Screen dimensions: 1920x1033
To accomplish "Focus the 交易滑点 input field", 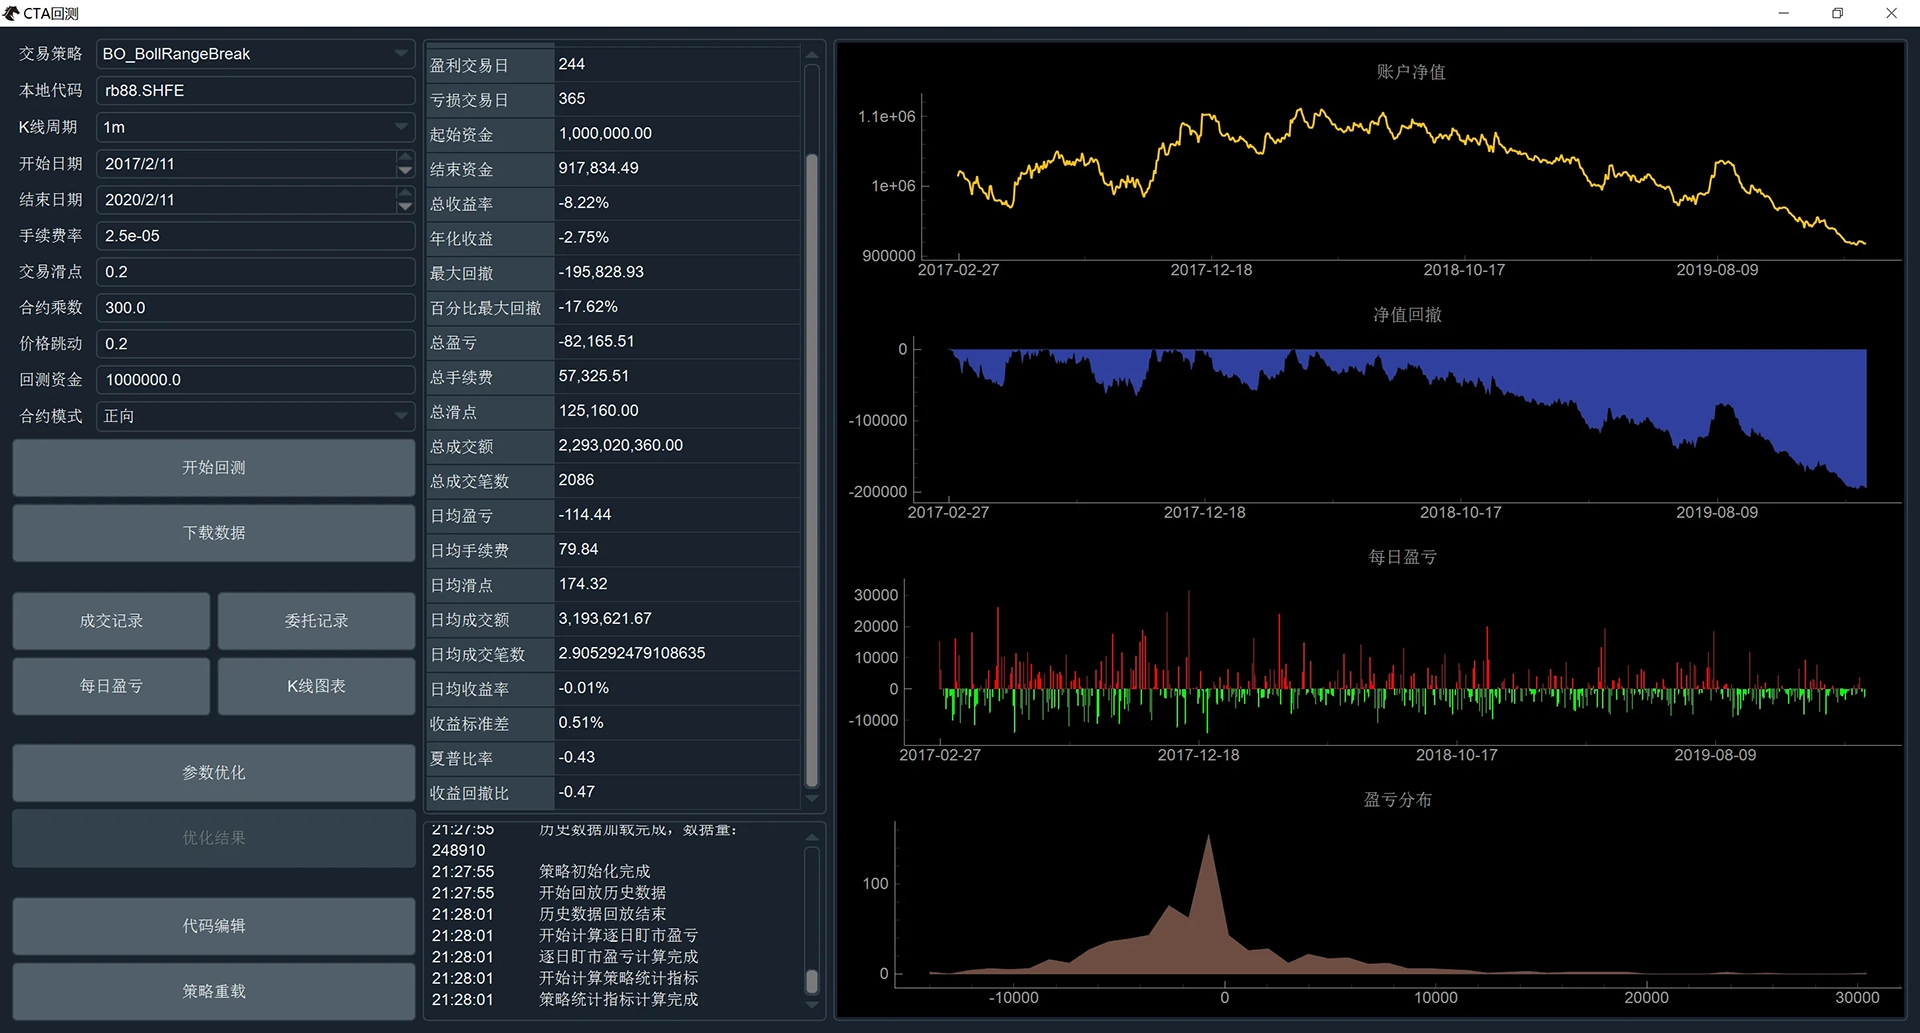I will [255, 272].
